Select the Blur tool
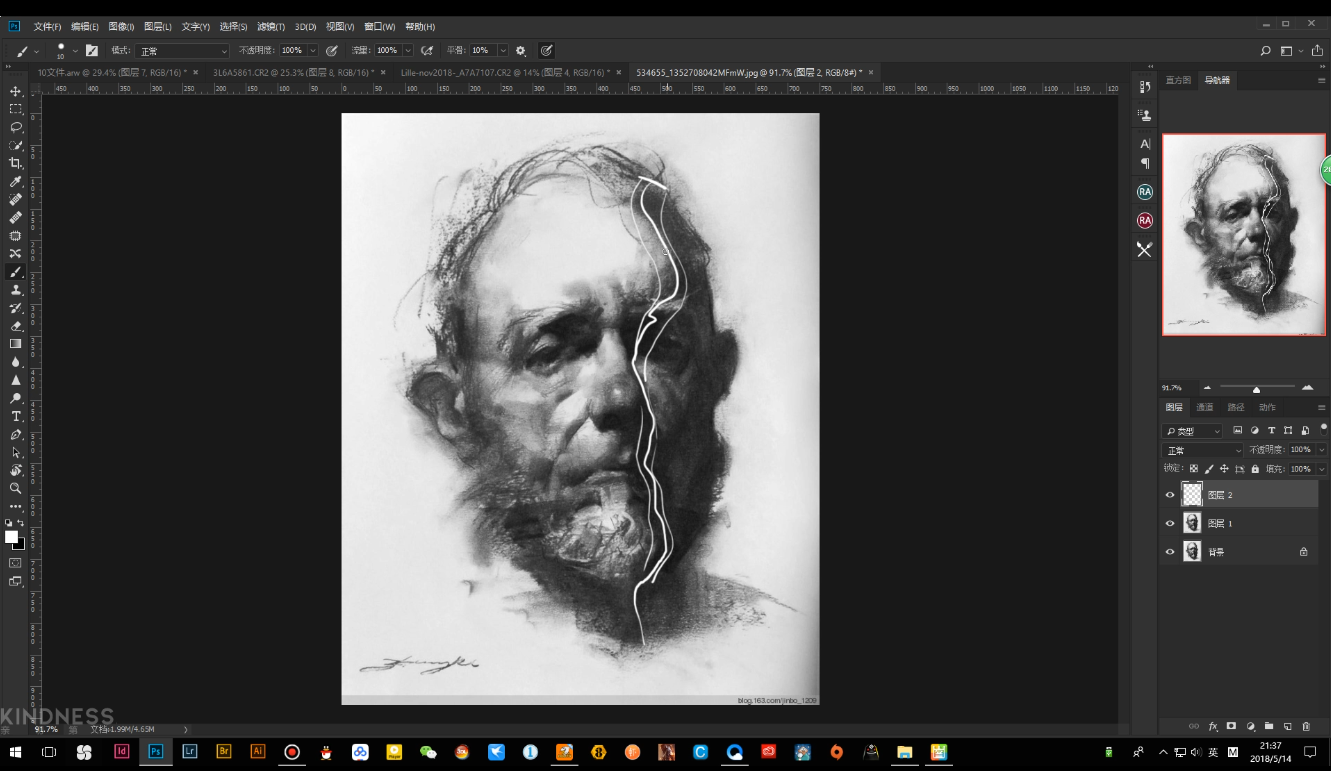 (x=15, y=361)
